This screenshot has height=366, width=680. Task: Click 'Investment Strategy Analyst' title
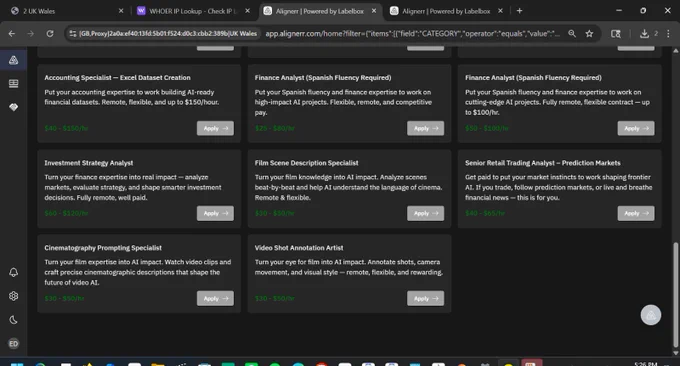coord(88,163)
